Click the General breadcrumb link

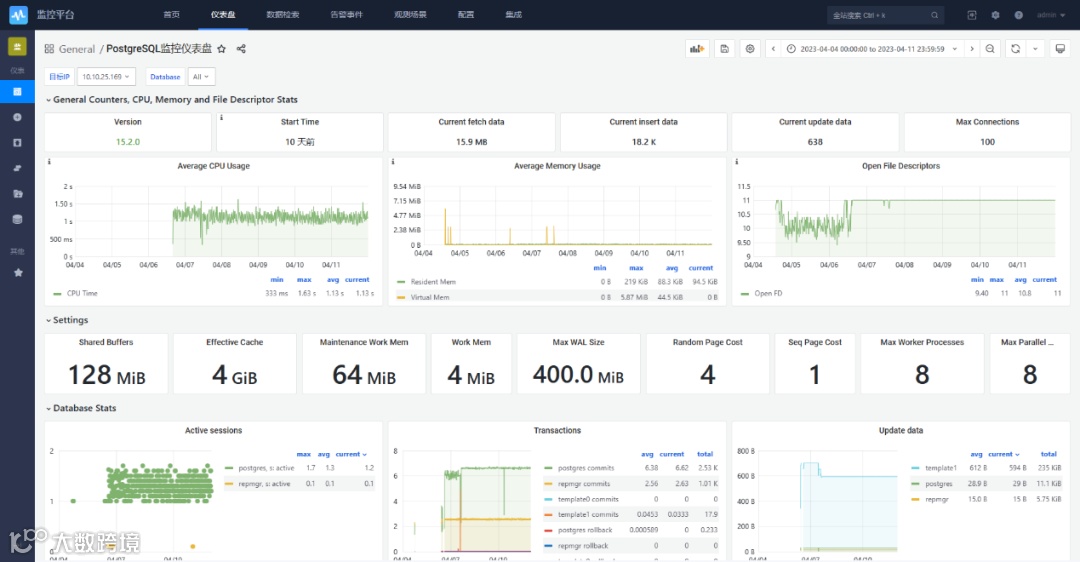point(76,49)
